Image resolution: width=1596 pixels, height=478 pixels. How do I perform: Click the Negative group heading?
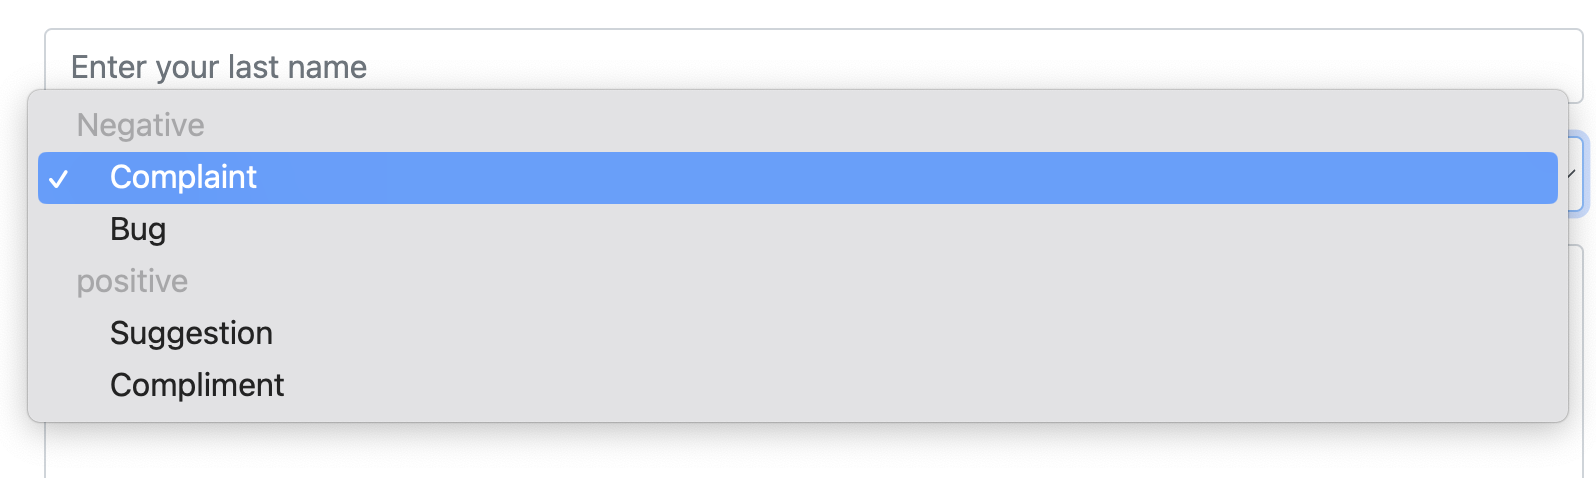point(141,126)
